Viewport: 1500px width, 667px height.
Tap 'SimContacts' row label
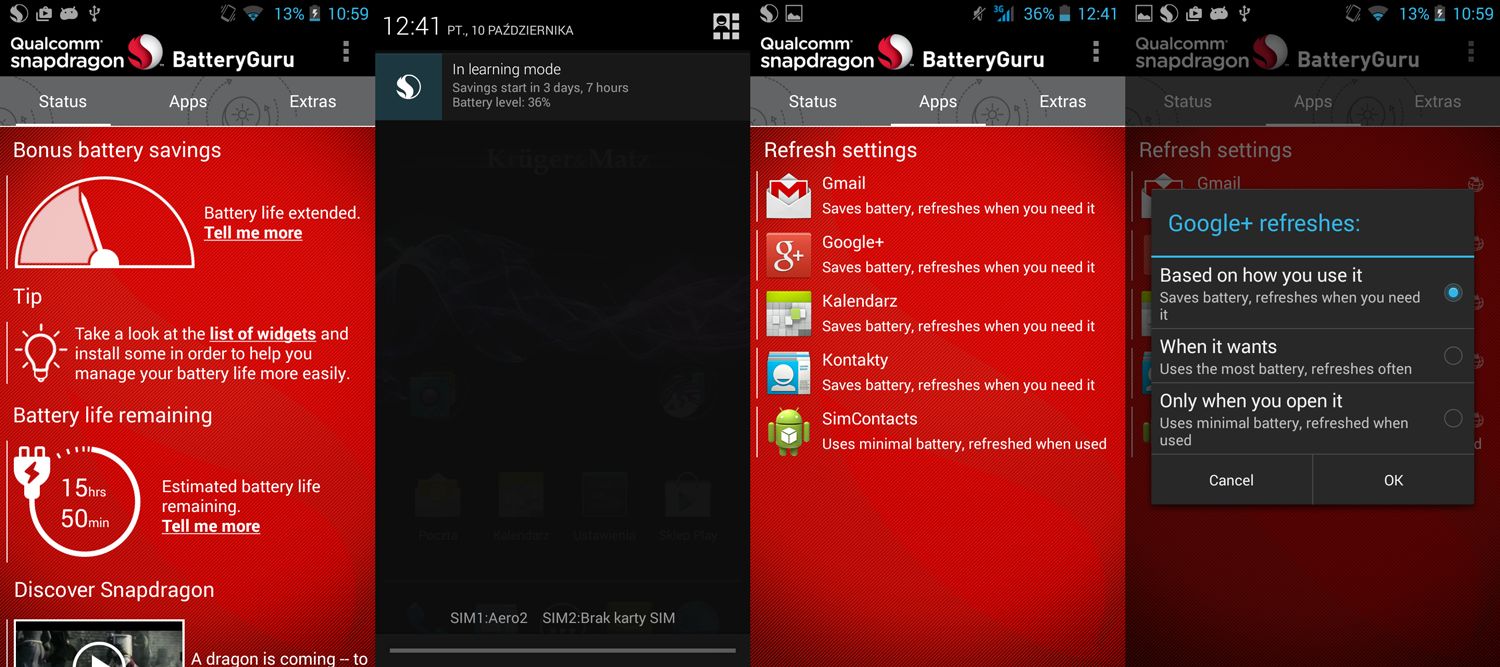coord(870,419)
